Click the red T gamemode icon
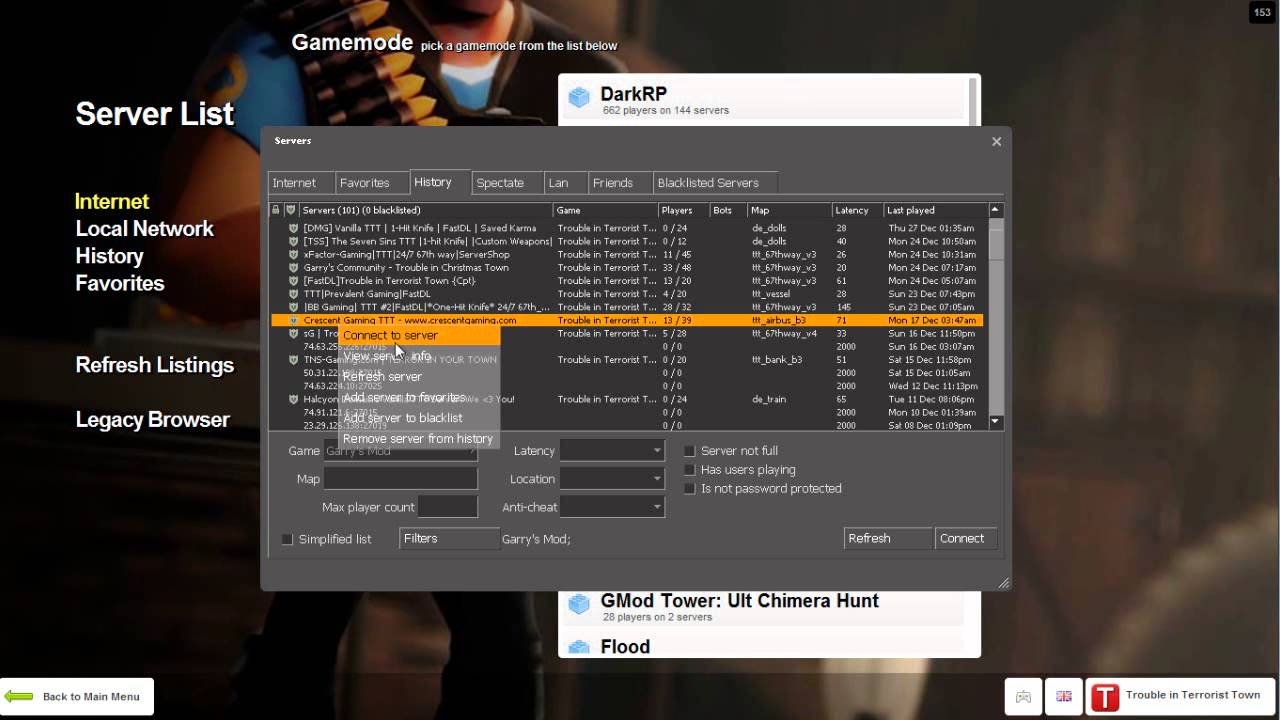Screen dimensions: 1280x720 point(1105,697)
